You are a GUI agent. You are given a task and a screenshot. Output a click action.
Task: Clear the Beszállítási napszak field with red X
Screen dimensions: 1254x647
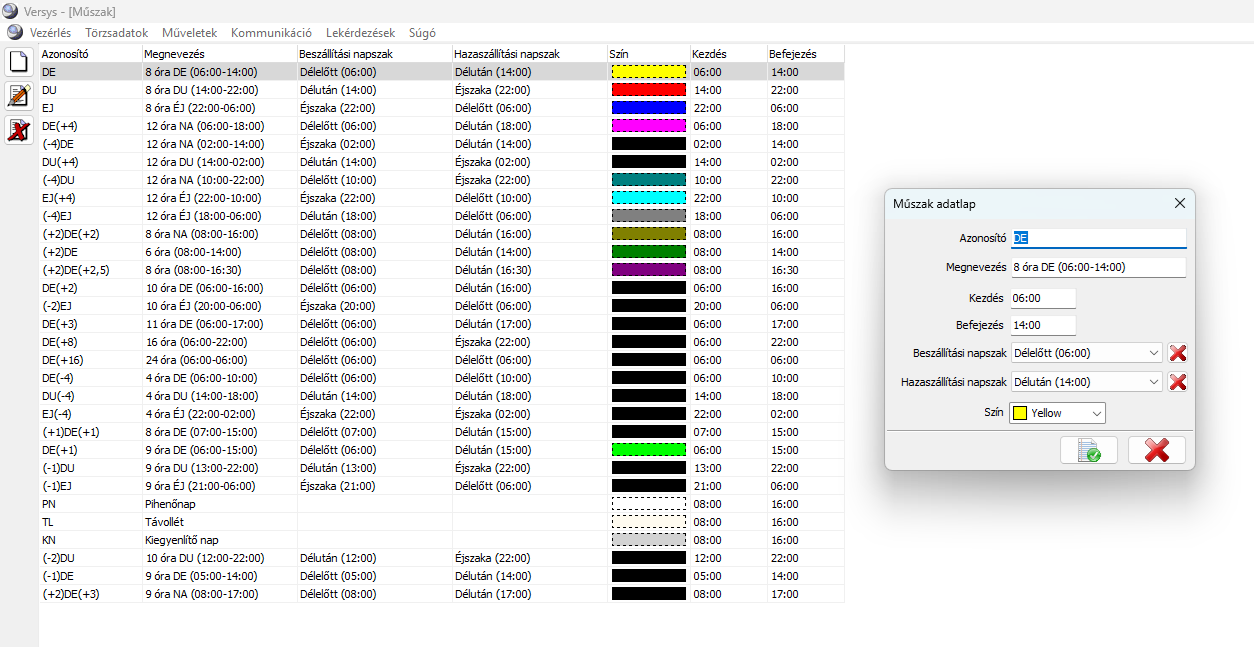click(x=1177, y=353)
